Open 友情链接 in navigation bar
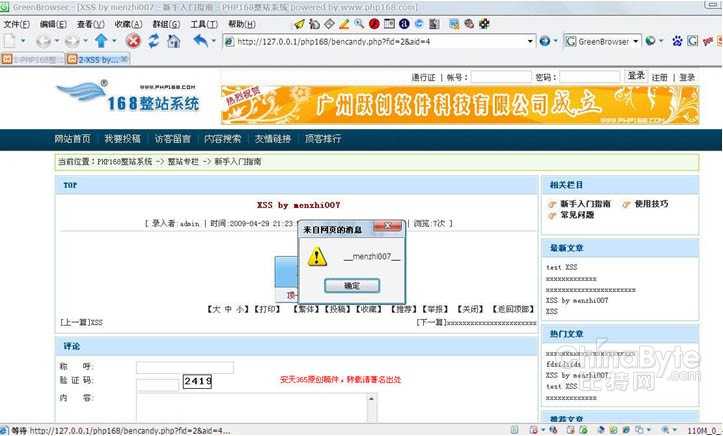 (x=273, y=139)
